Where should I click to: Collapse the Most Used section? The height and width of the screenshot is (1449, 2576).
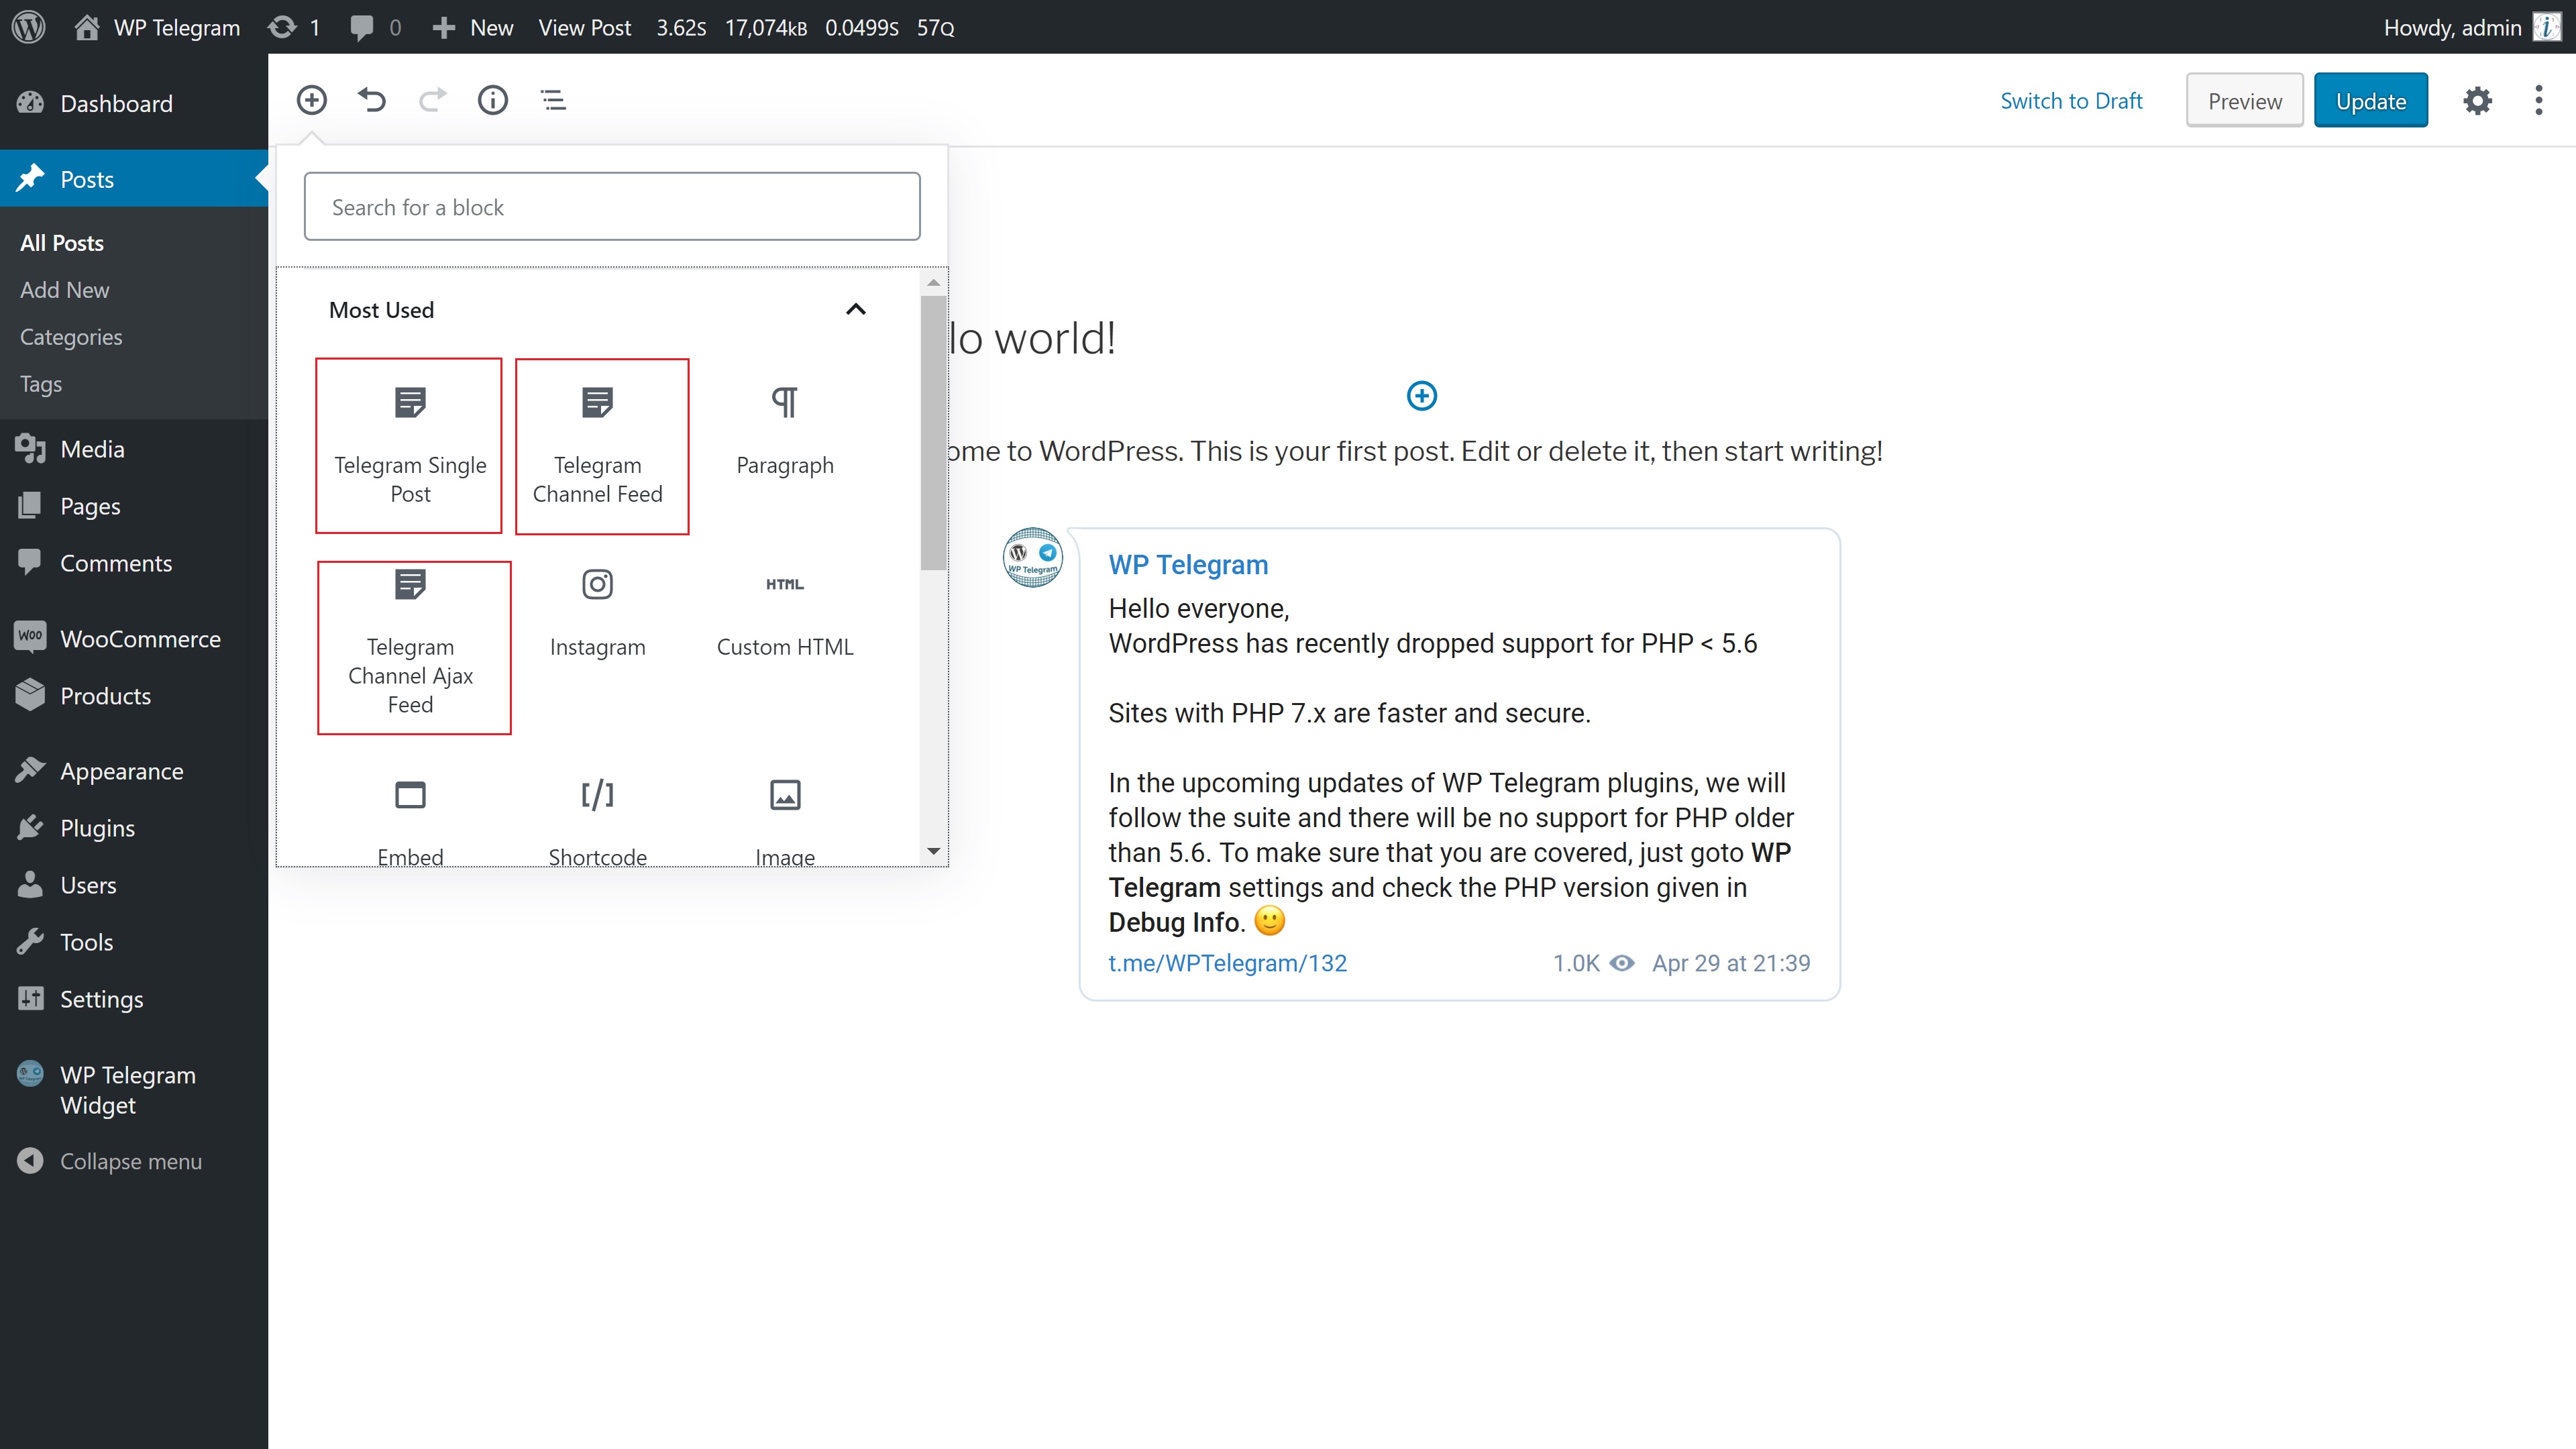click(x=856, y=309)
